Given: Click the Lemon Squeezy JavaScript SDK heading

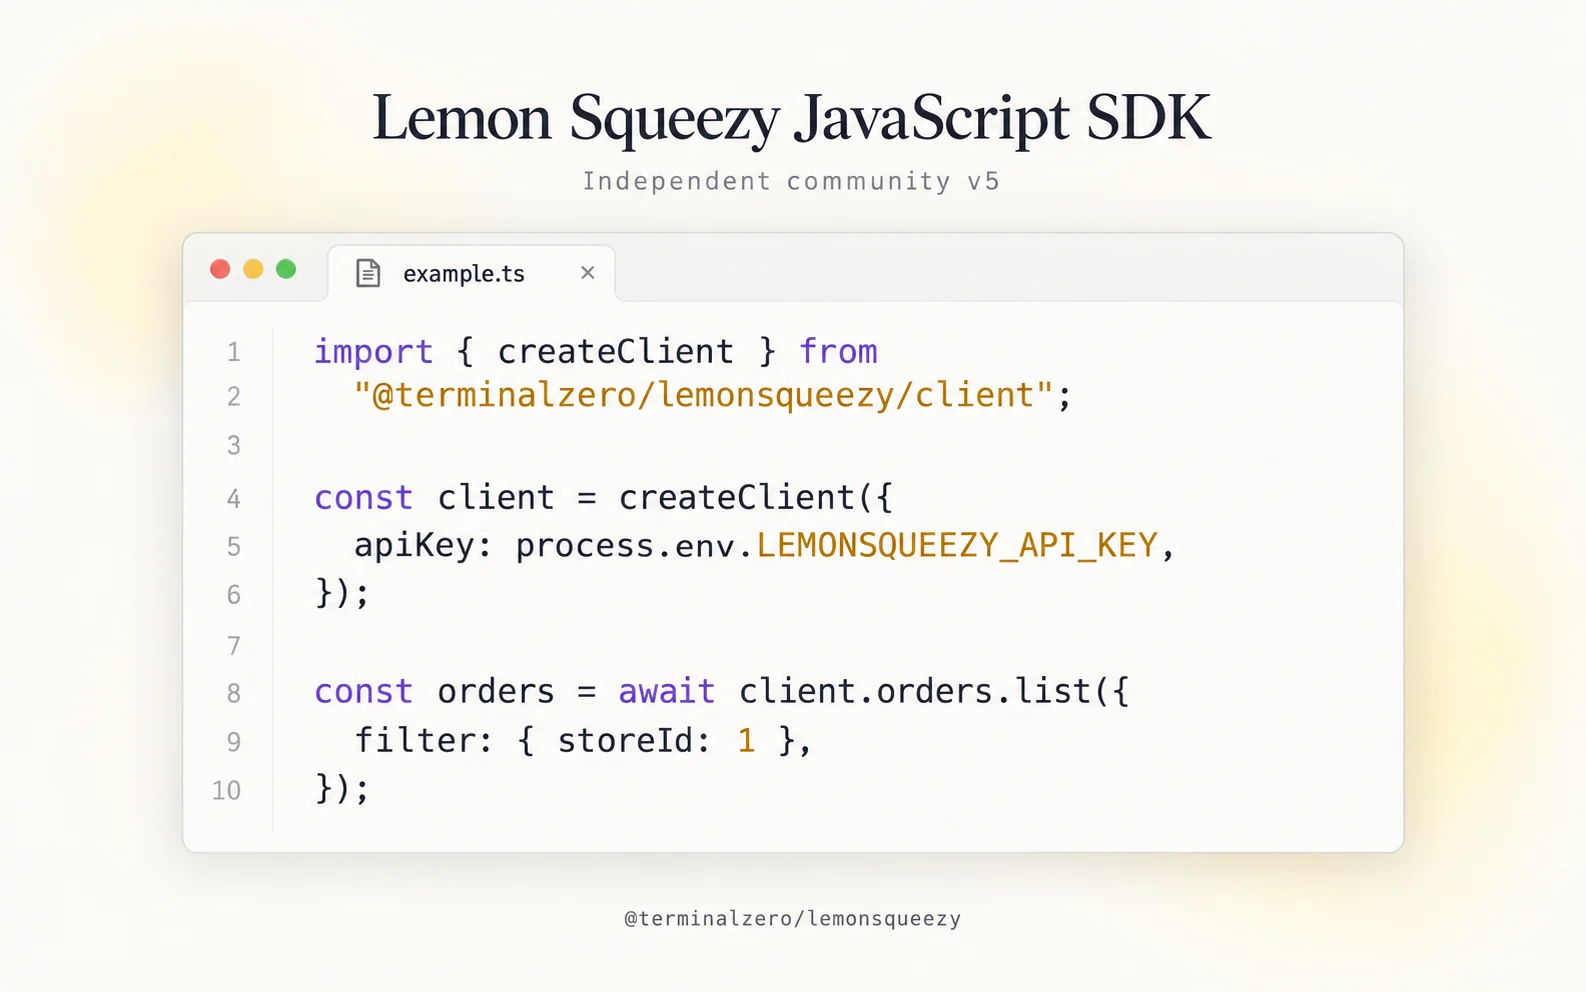Looking at the screenshot, I should tap(792, 118).
